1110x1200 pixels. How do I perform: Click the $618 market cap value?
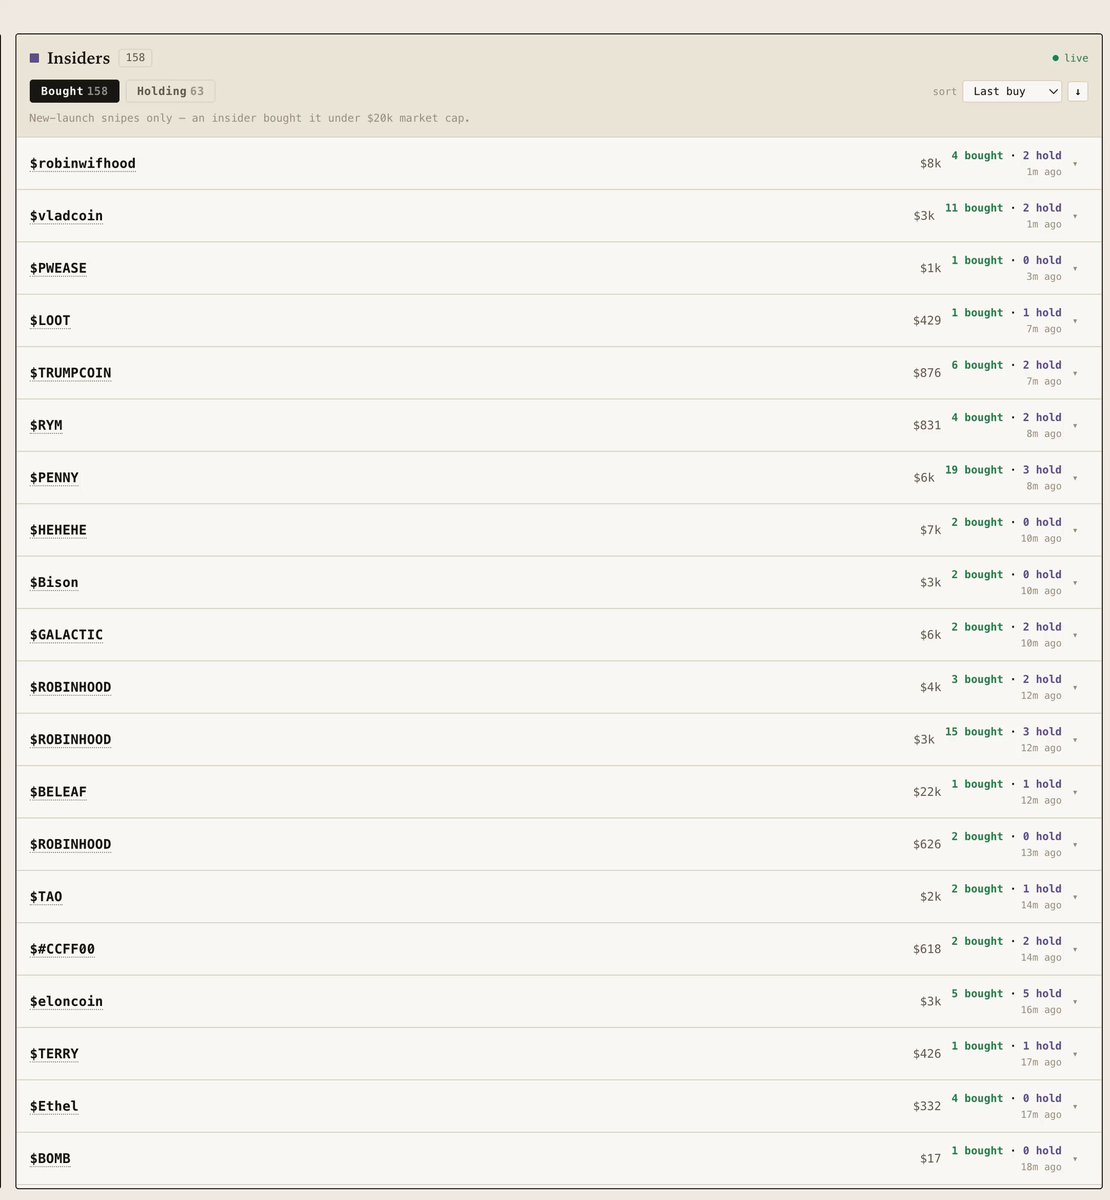tap(927, 949)
